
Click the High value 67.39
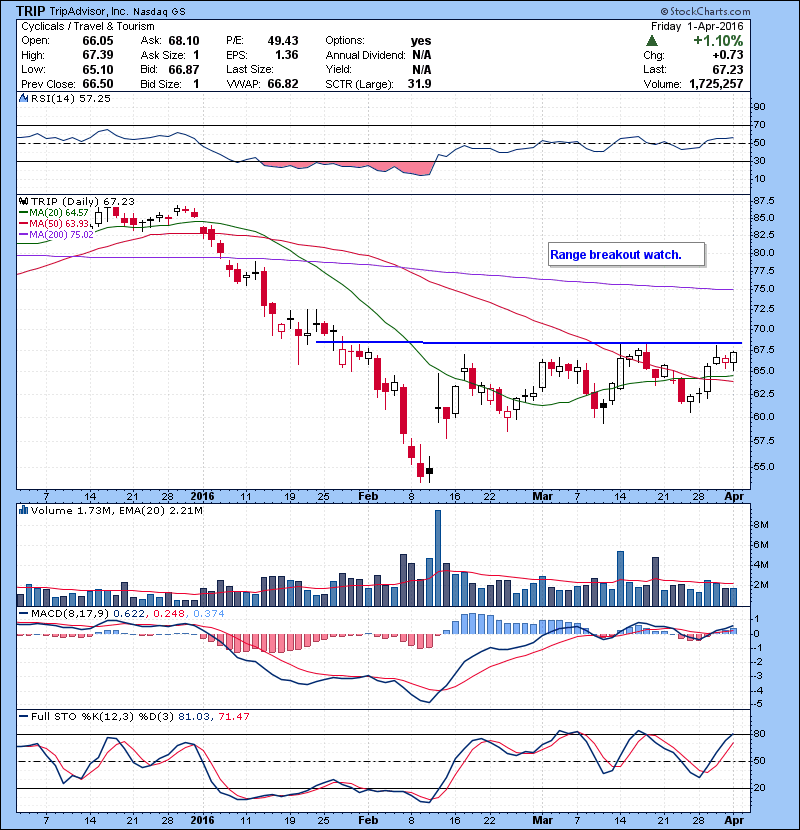[98, 55]
